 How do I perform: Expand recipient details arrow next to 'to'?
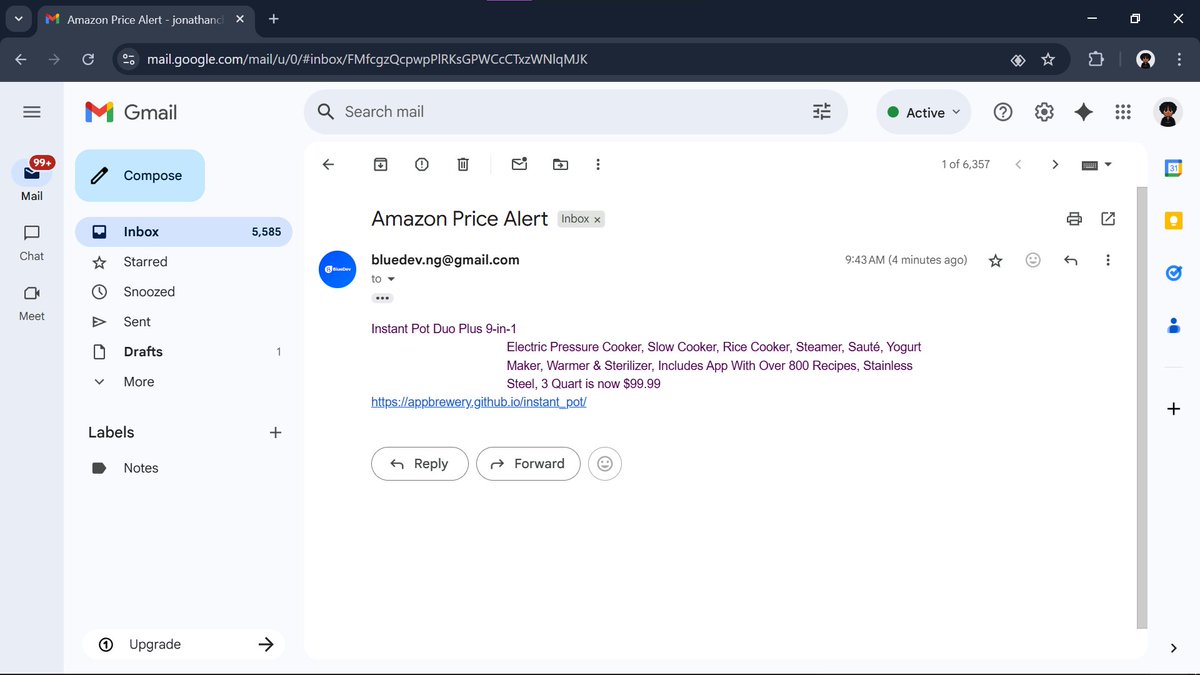tap(391, 279)
